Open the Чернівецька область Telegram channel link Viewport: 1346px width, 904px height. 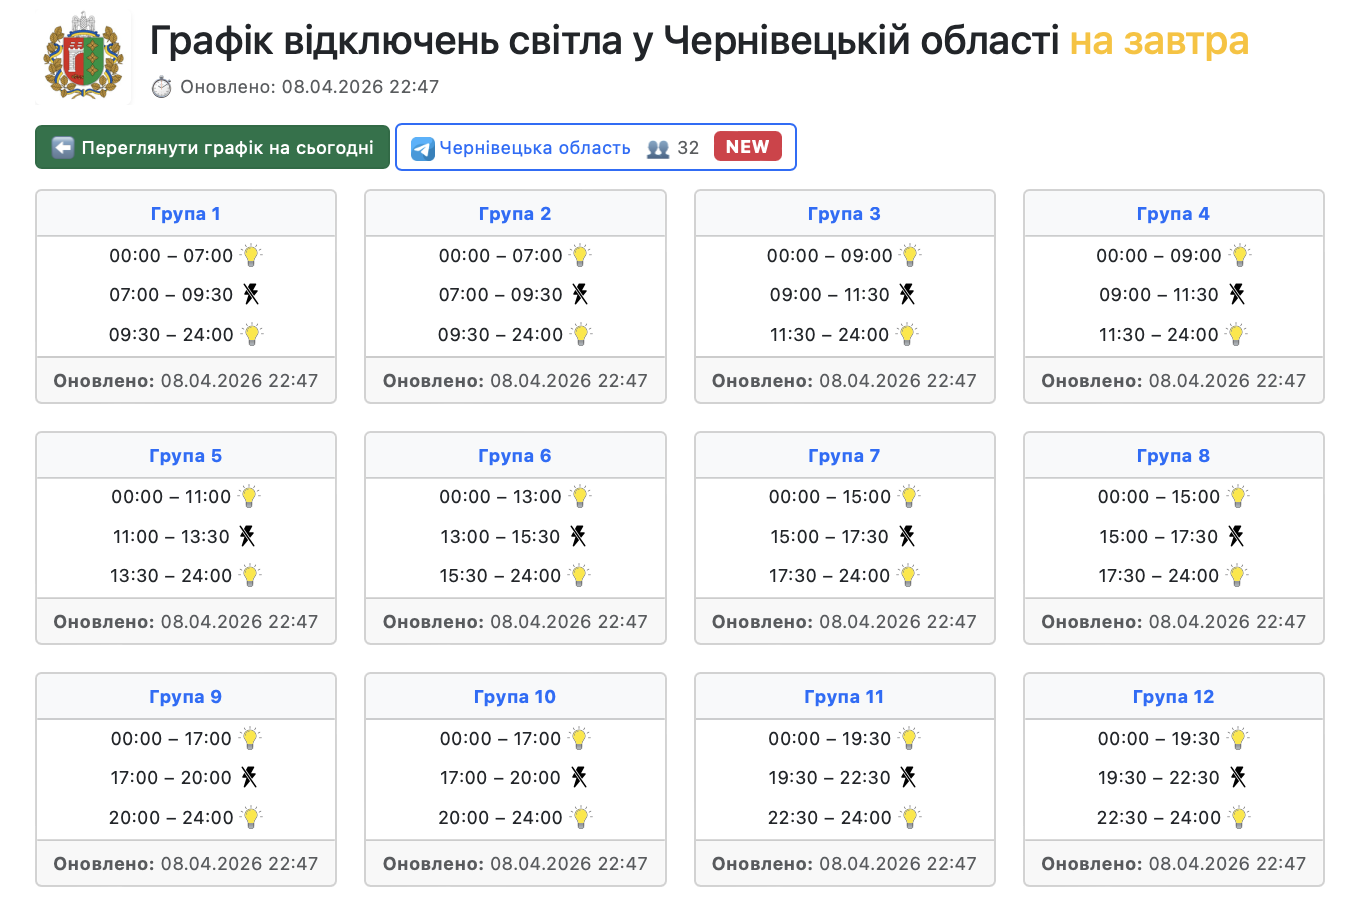pos(535,148)
